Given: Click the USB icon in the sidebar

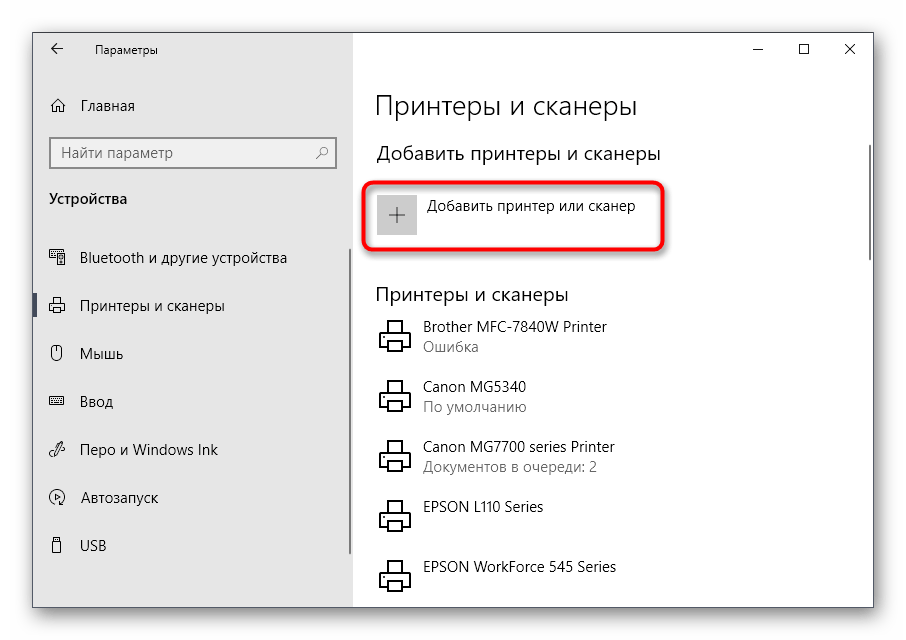Looking at the screenshot, I should click(57, 545).
